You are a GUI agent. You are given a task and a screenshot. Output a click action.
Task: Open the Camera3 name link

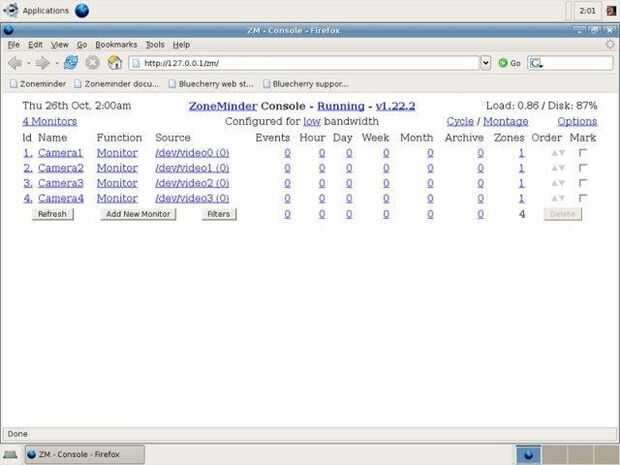[61, 183]
